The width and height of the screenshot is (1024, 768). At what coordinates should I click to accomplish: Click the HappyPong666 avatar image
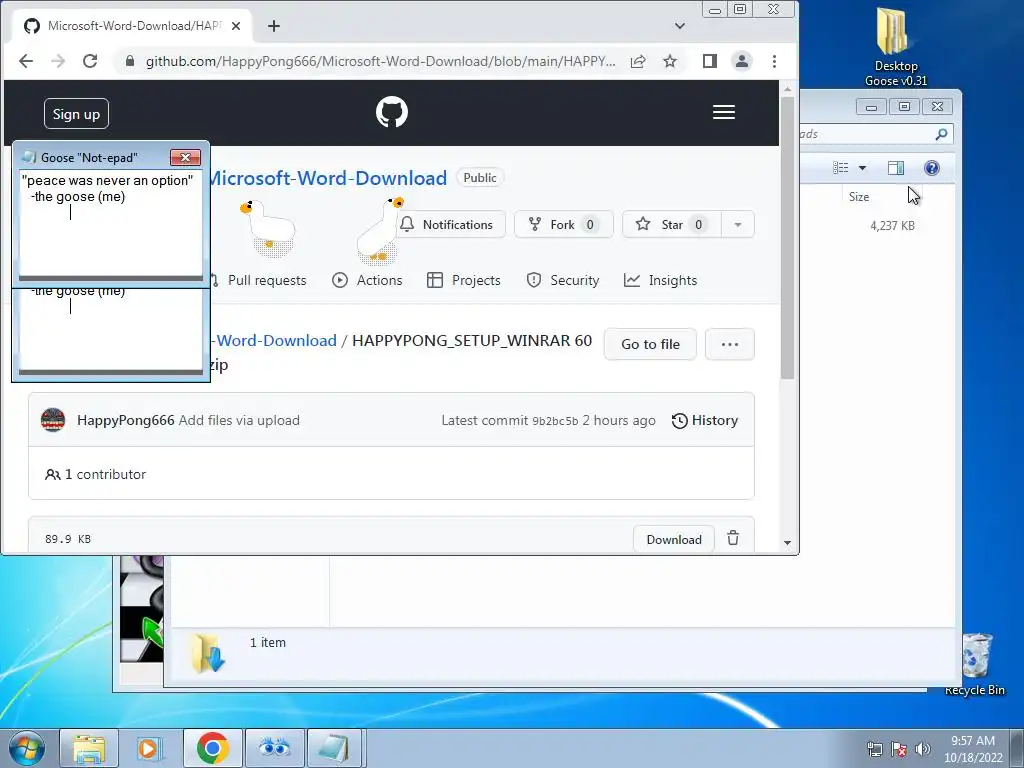[x=53, y=420]
